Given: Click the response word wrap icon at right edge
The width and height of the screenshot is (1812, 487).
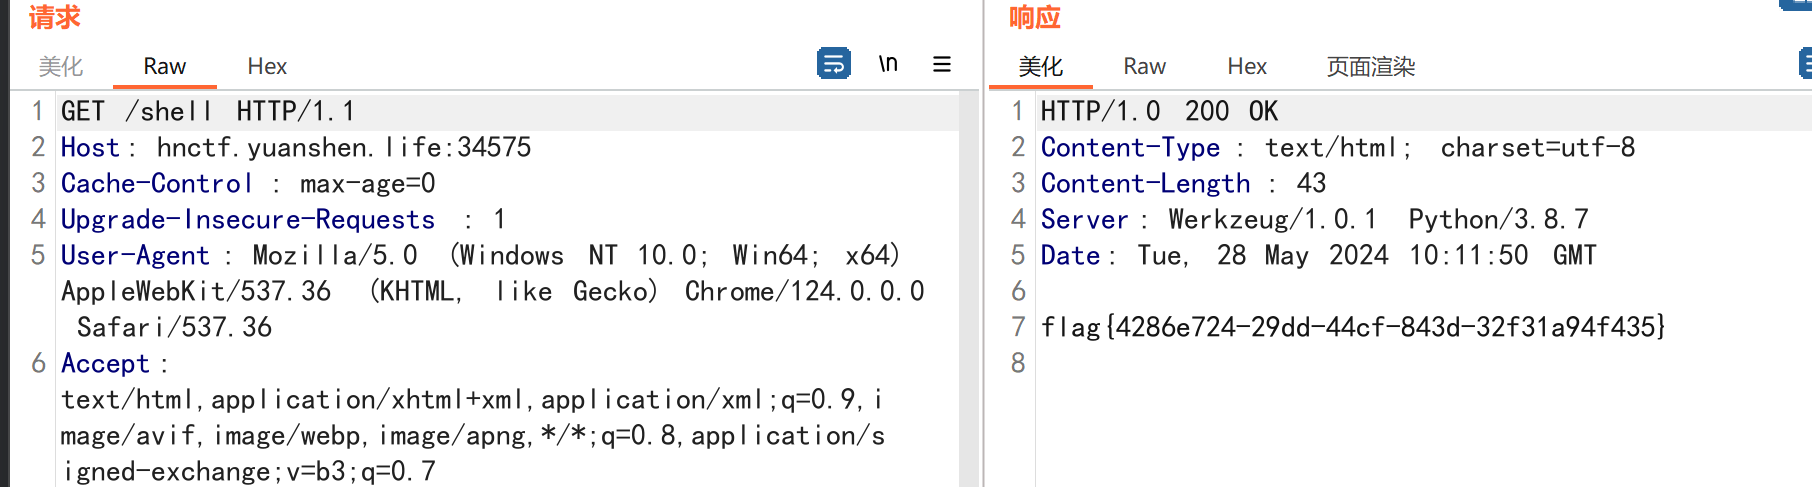Looking at the screenshot, I should coord(1805,64).
